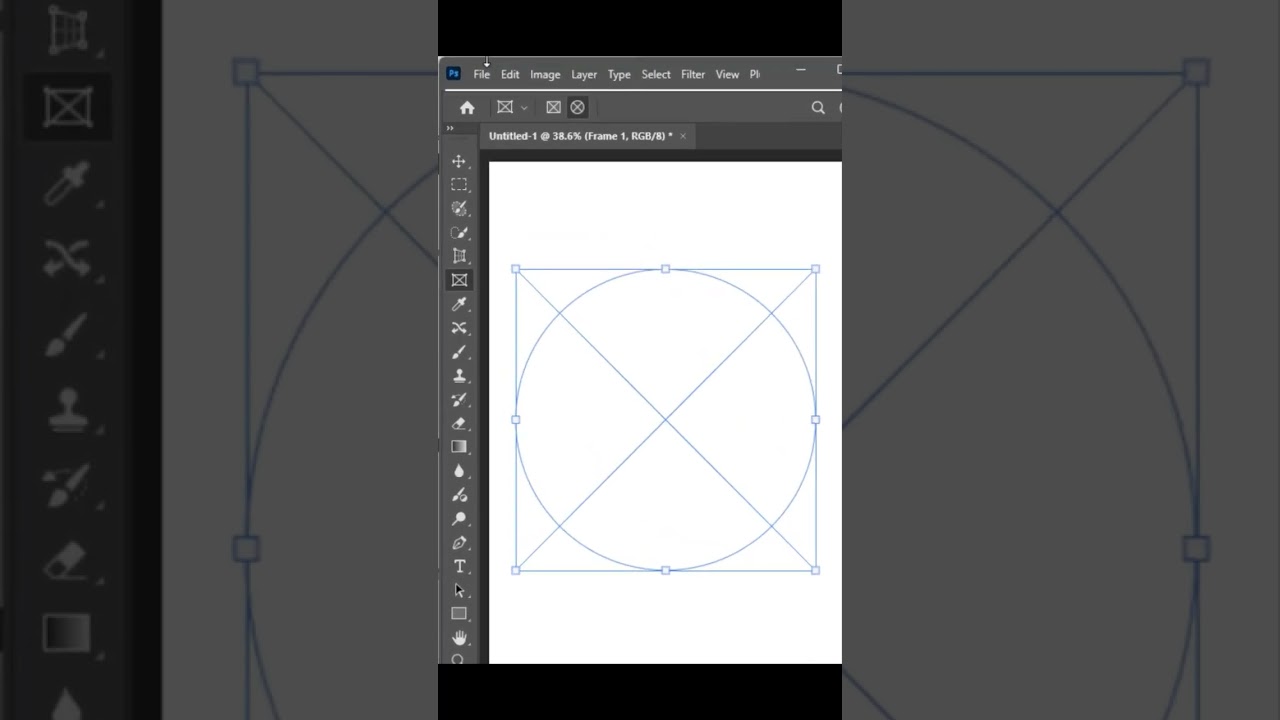Select the Perspective Crop tool

click(x=459, y=256)
